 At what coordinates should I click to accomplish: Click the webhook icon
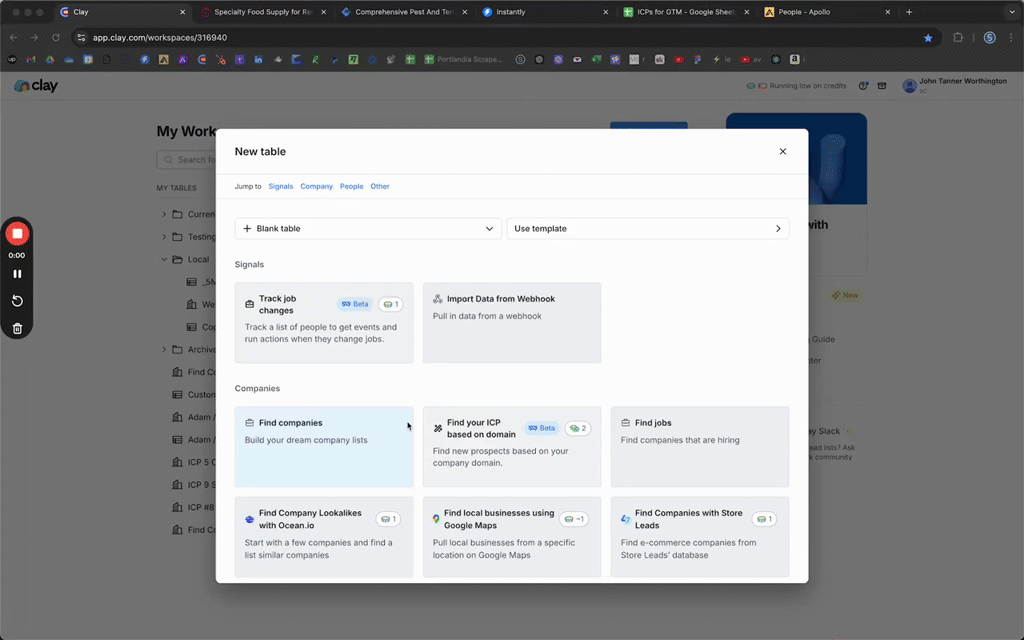[438, 299]
